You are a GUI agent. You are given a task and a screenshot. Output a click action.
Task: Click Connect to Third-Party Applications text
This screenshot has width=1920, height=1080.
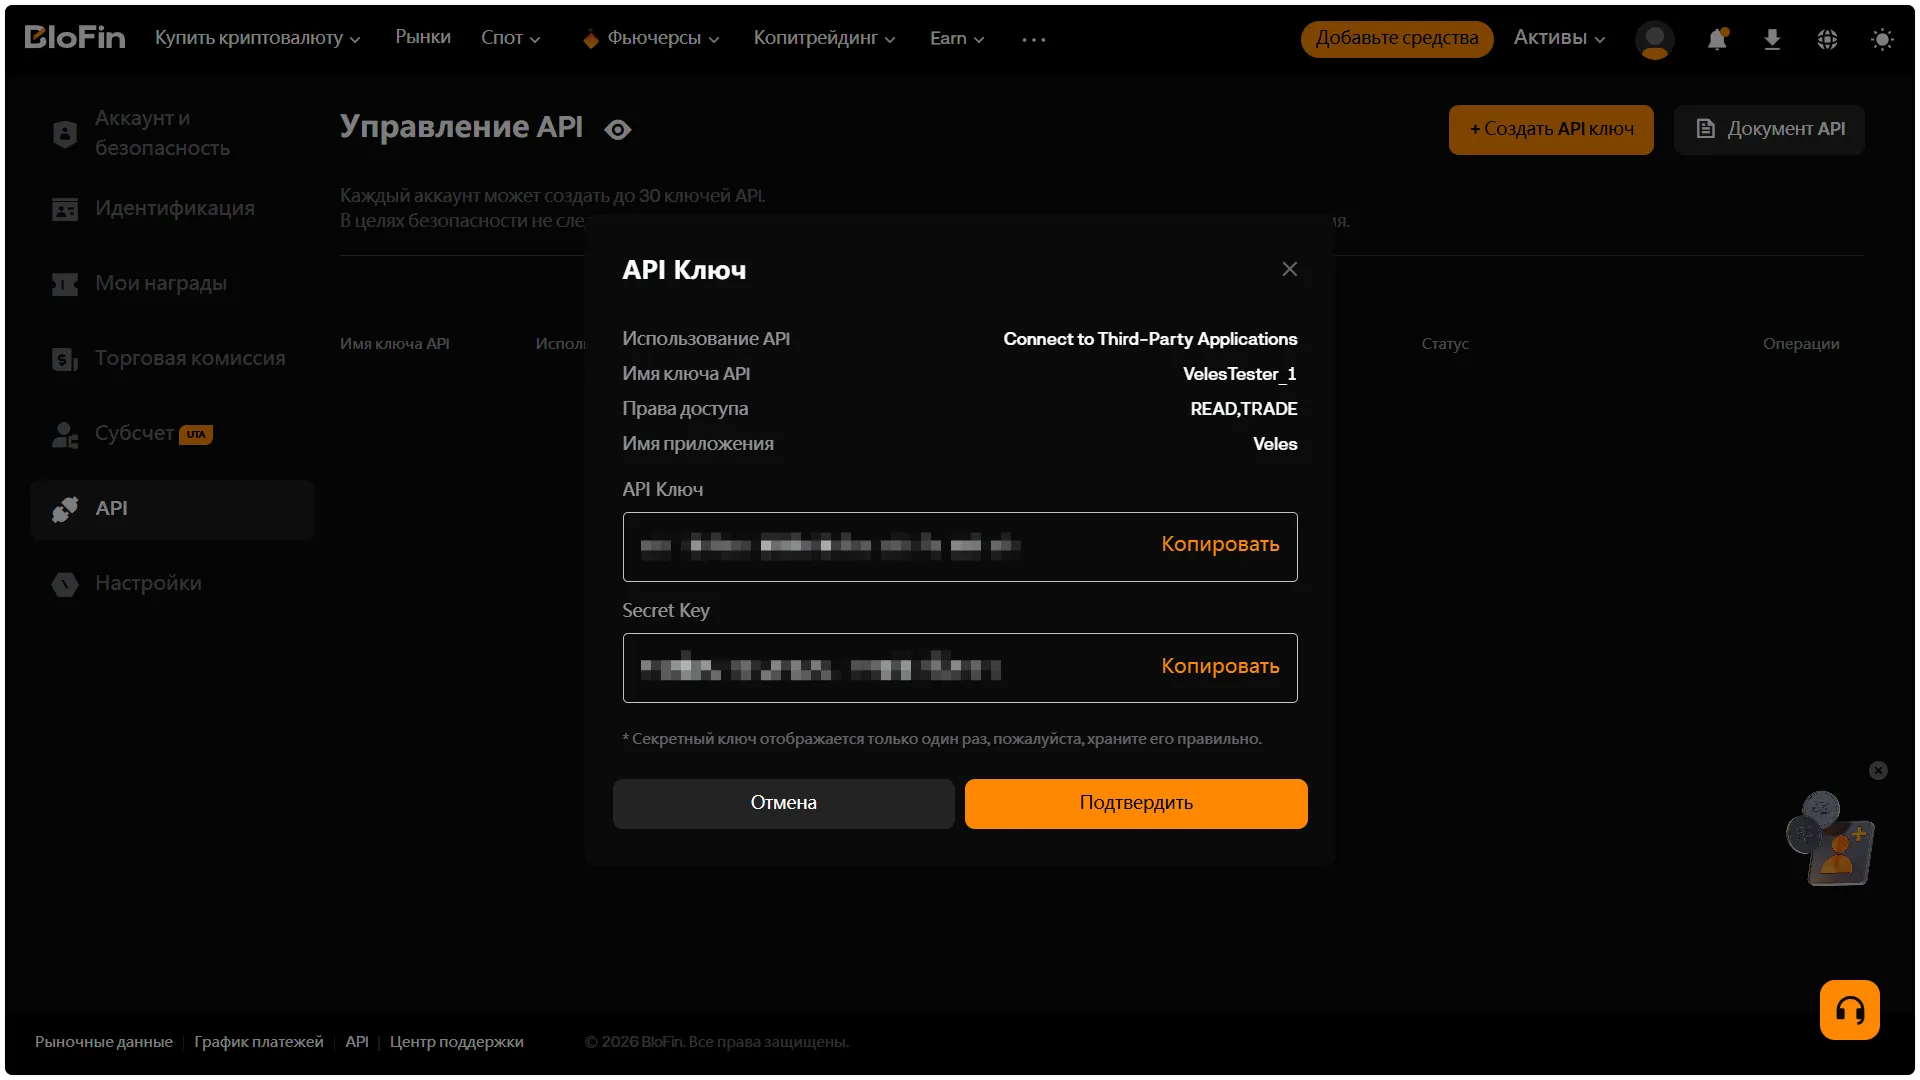click(1150, 339)
